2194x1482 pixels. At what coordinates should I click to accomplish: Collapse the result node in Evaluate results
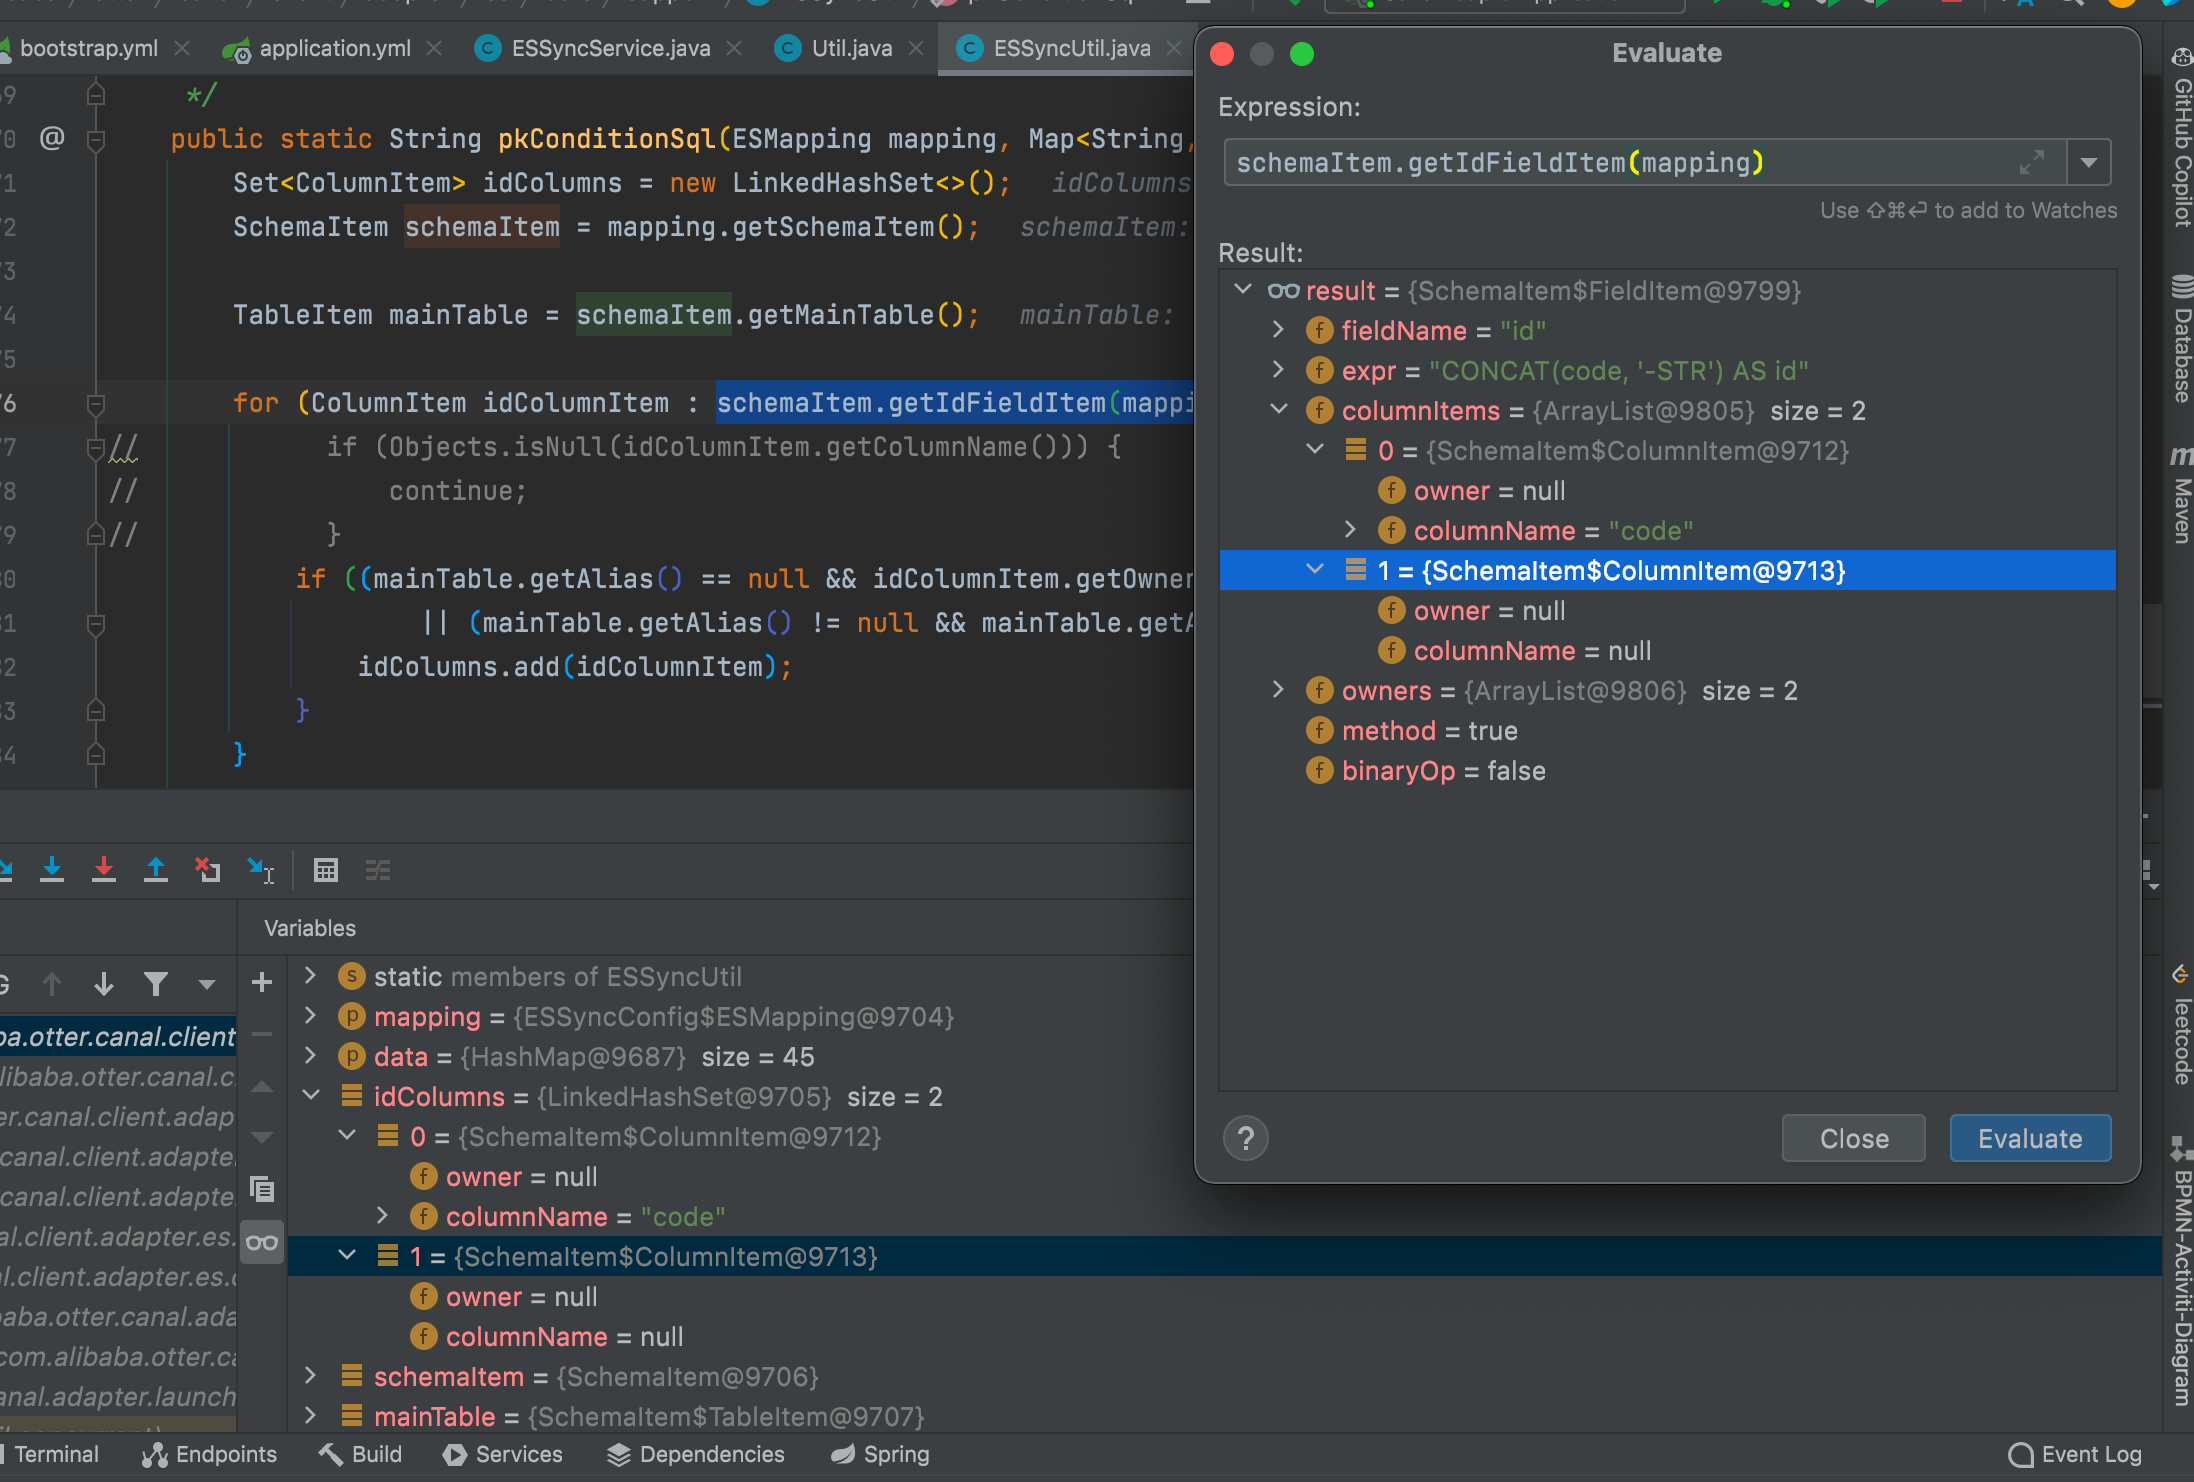pos(1243,290)
